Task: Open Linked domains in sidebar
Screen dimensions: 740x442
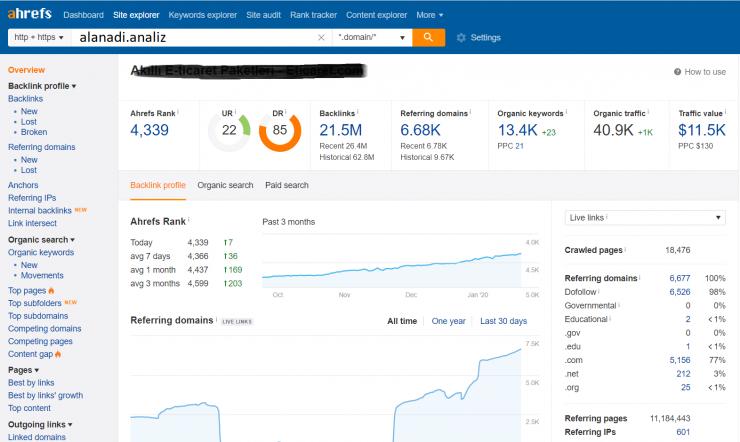Action: pyautogui.click(x=37, y=437)
